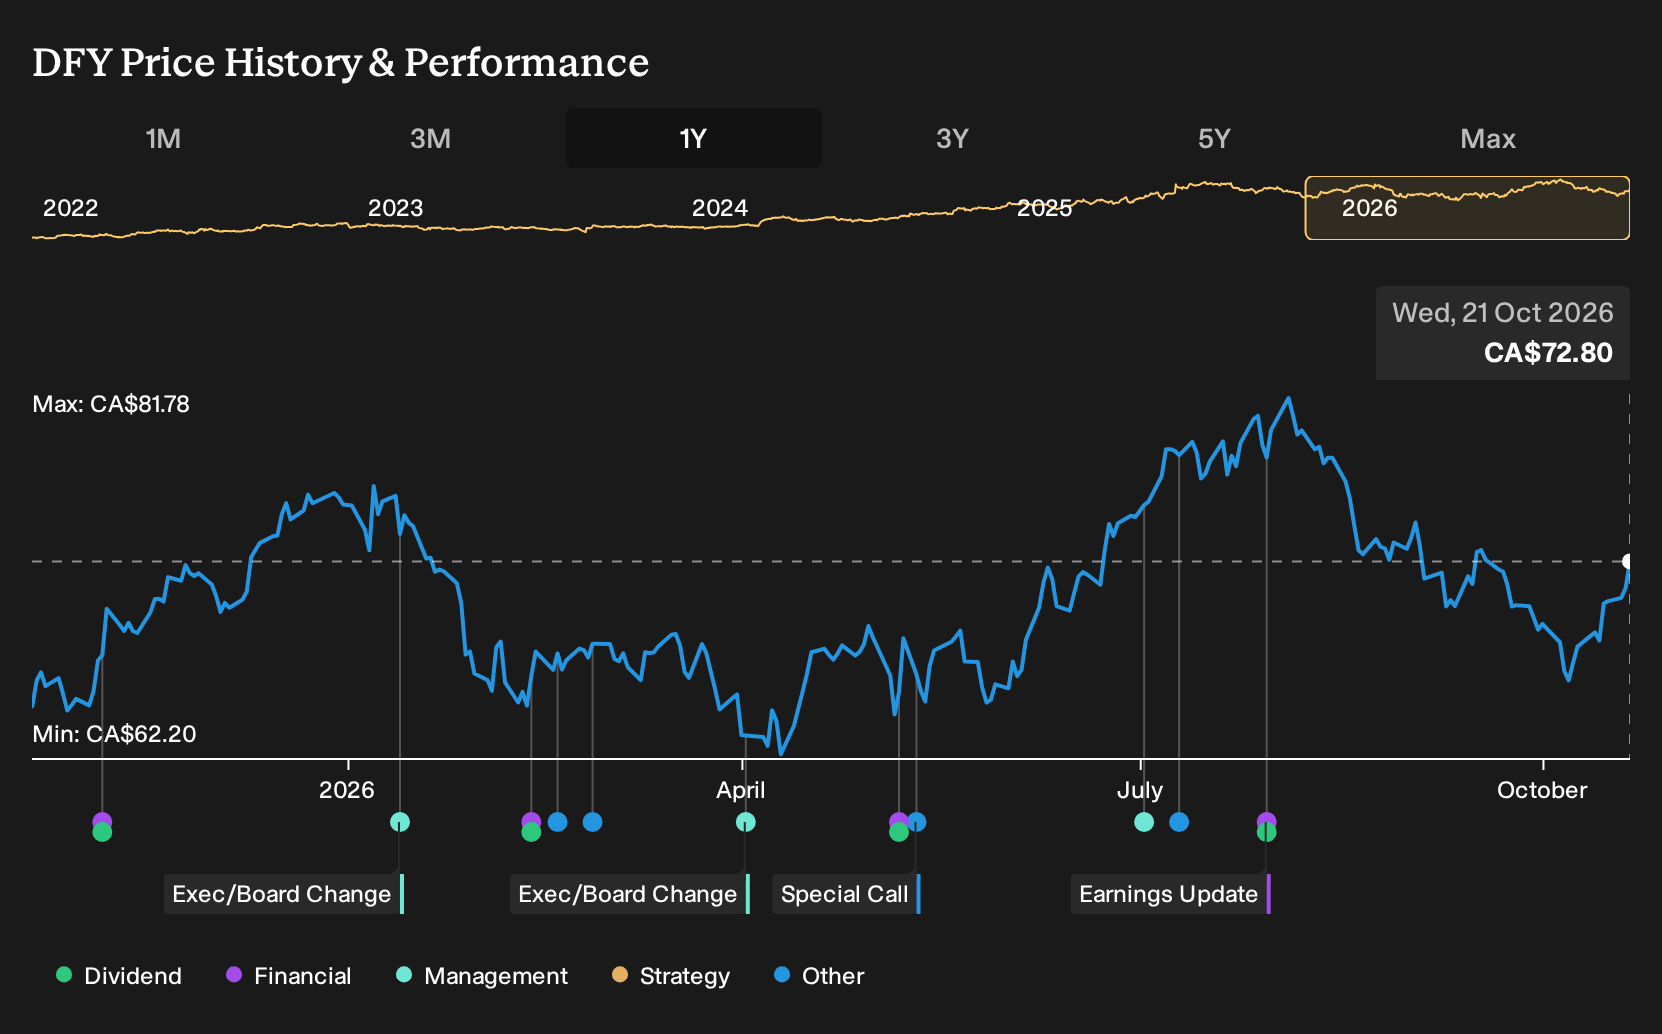Click the Min: CA$62.20 label
Screen dimensions: 1662x1034
[x=114, y=734]
